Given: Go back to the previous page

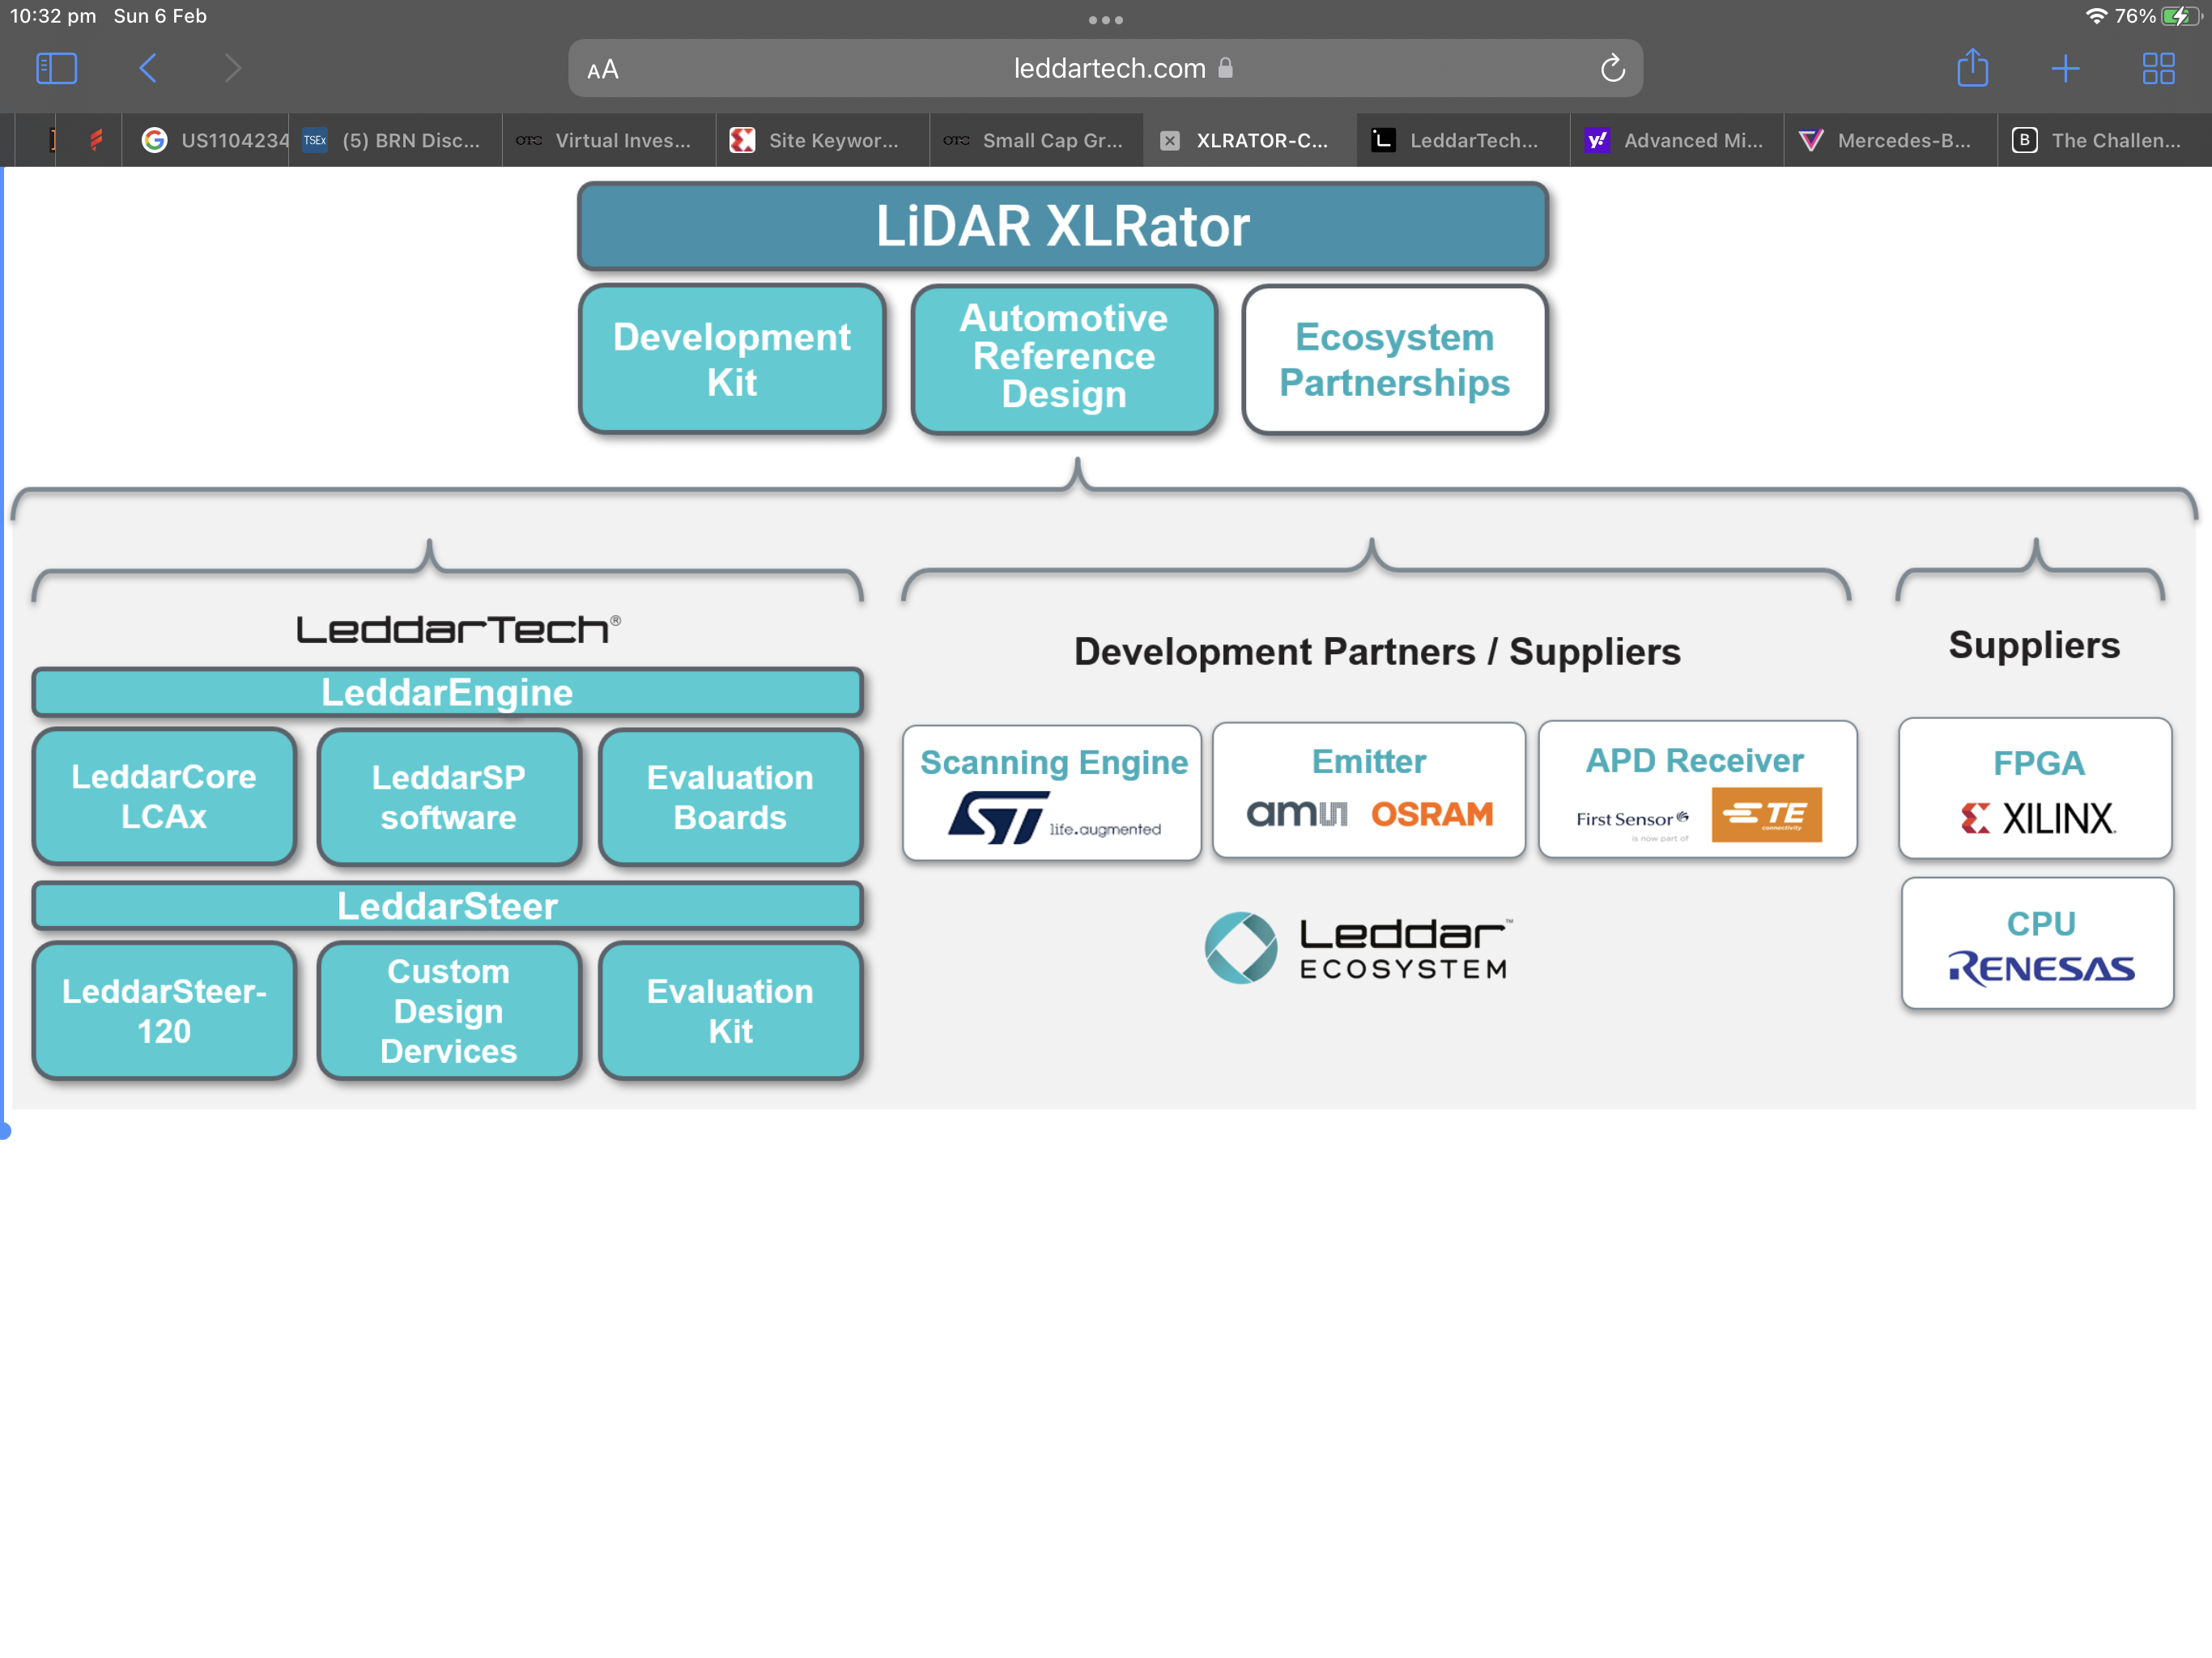Looking at the screenshot, I should pos(148,69).
